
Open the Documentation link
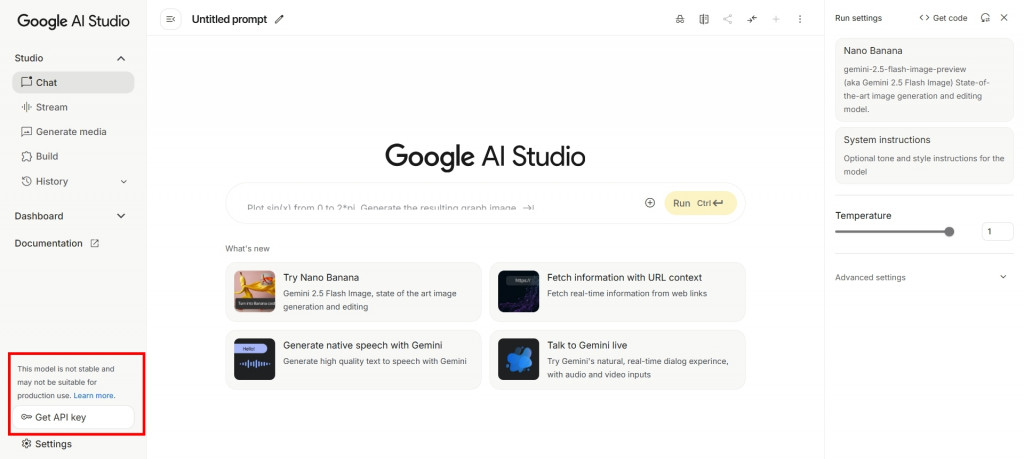[x=57, y=244]
